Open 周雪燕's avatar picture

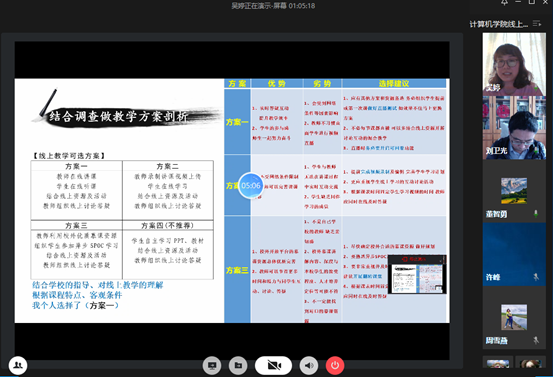tap(514, 317)
